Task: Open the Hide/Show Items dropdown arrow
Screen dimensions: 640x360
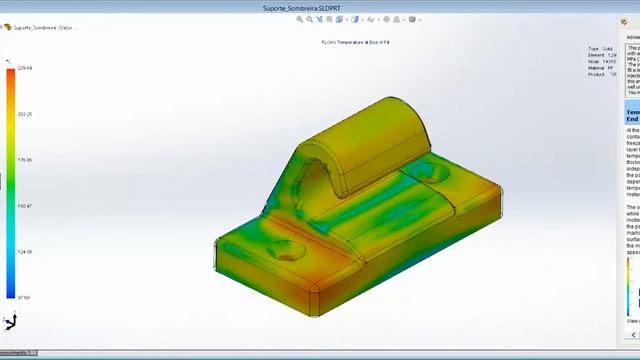Action: tap(379, 20)
